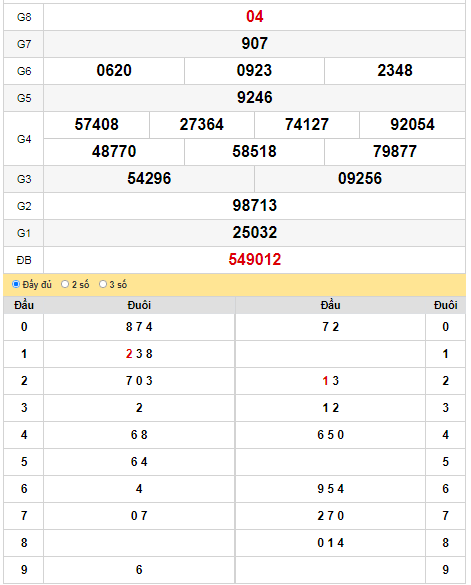
Task: Click the G8 prize number 04
Action: tap(255, 17)
